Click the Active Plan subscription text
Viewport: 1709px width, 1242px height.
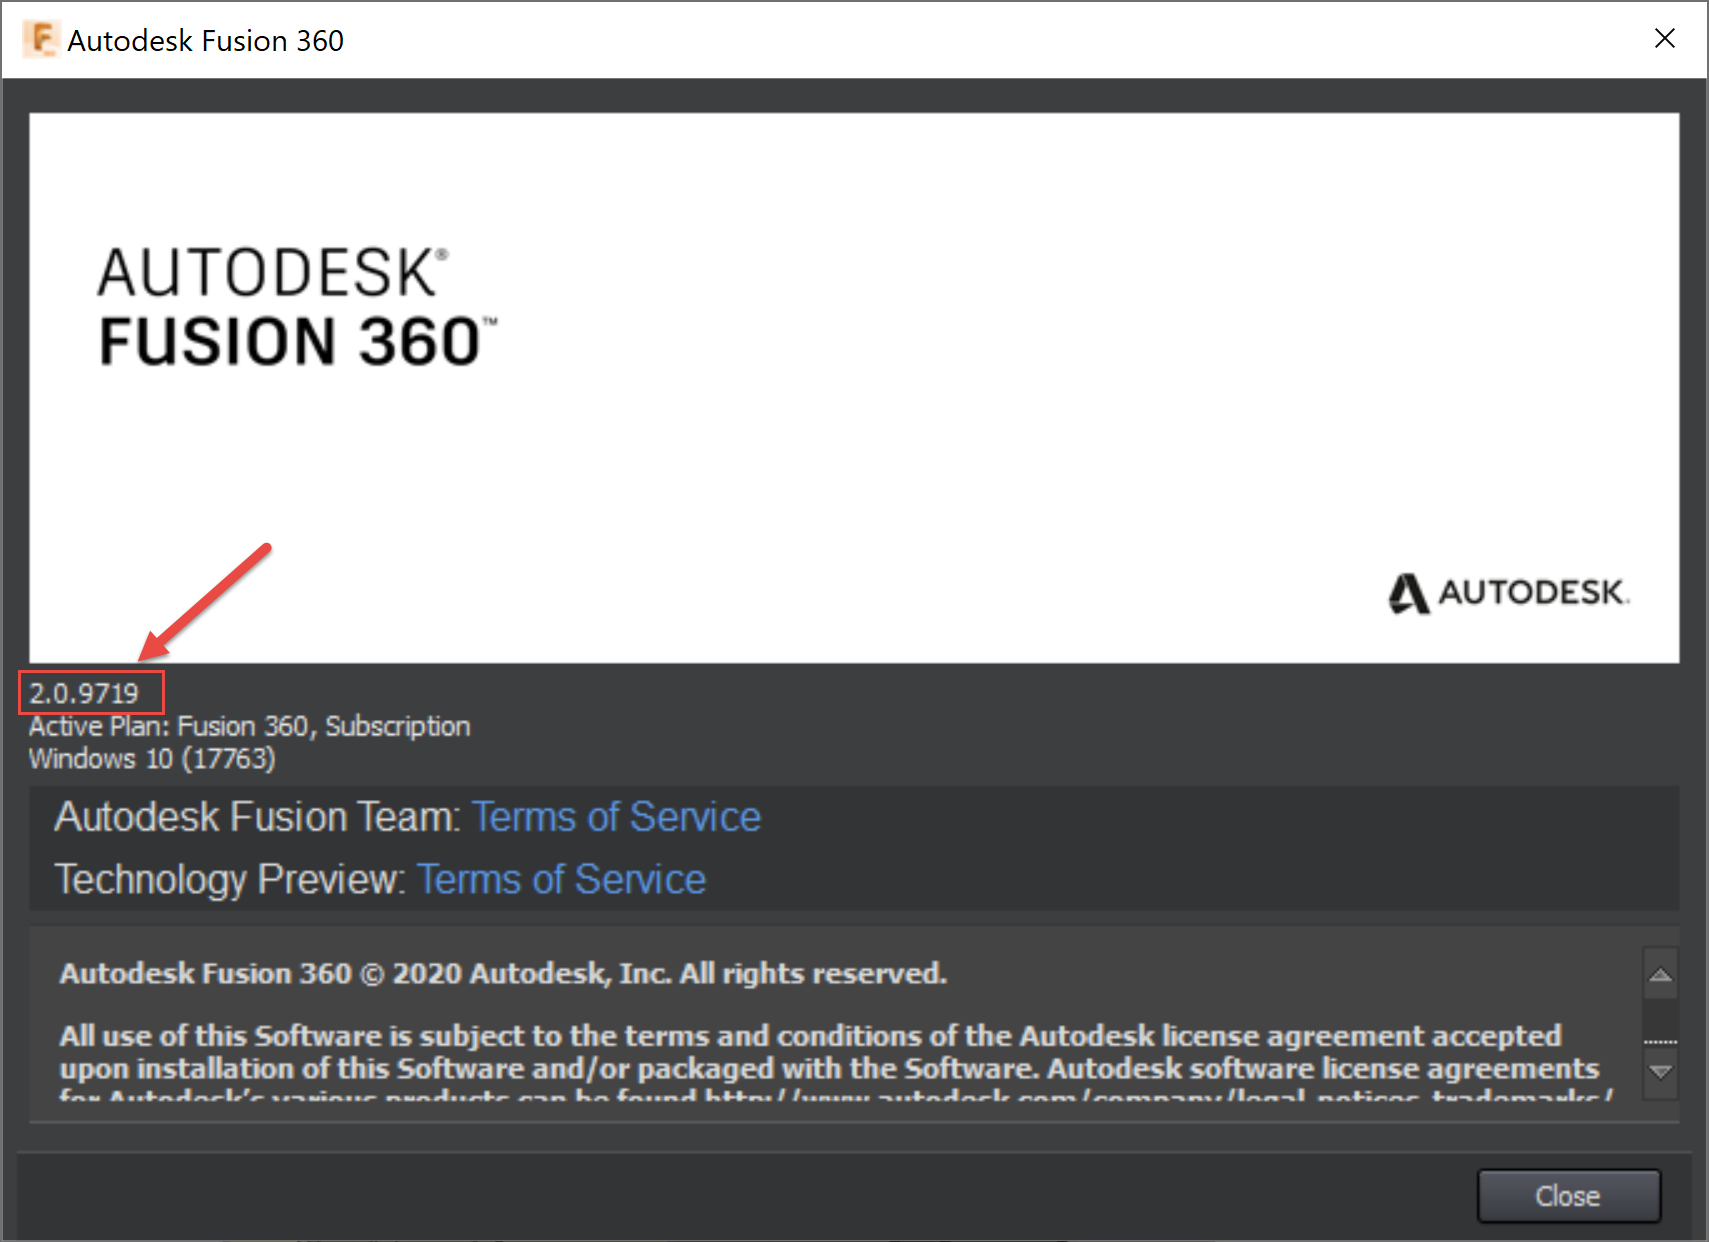pos(249,726)
